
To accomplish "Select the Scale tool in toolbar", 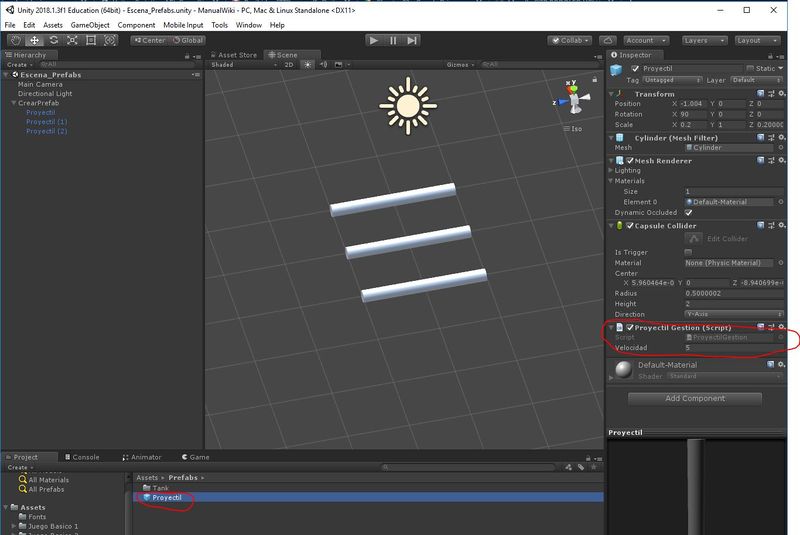I will [72, 40].
